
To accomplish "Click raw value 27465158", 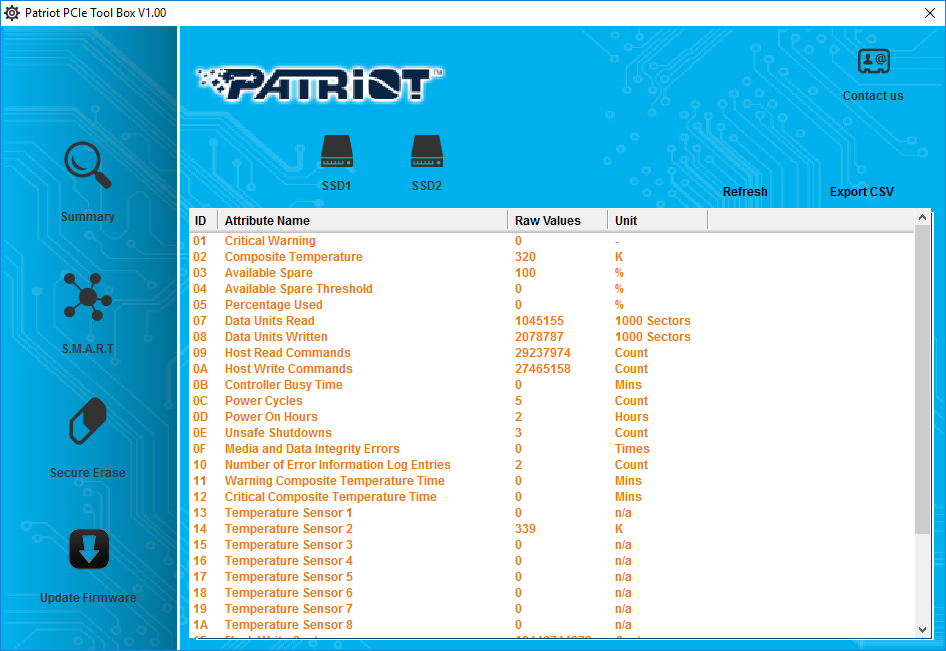I will tap(543, 369).
